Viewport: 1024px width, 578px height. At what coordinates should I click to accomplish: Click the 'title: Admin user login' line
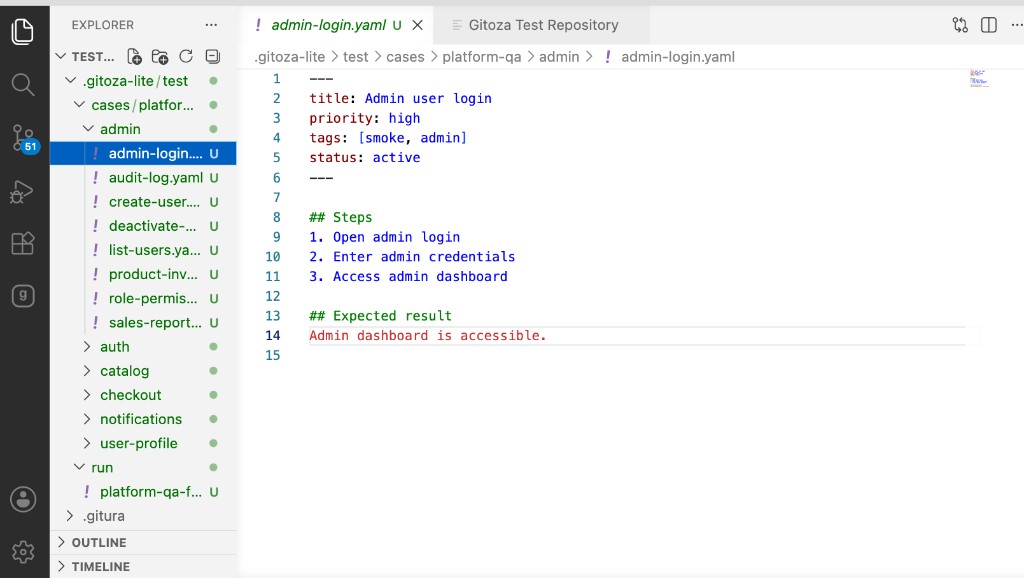coord(400,99)
